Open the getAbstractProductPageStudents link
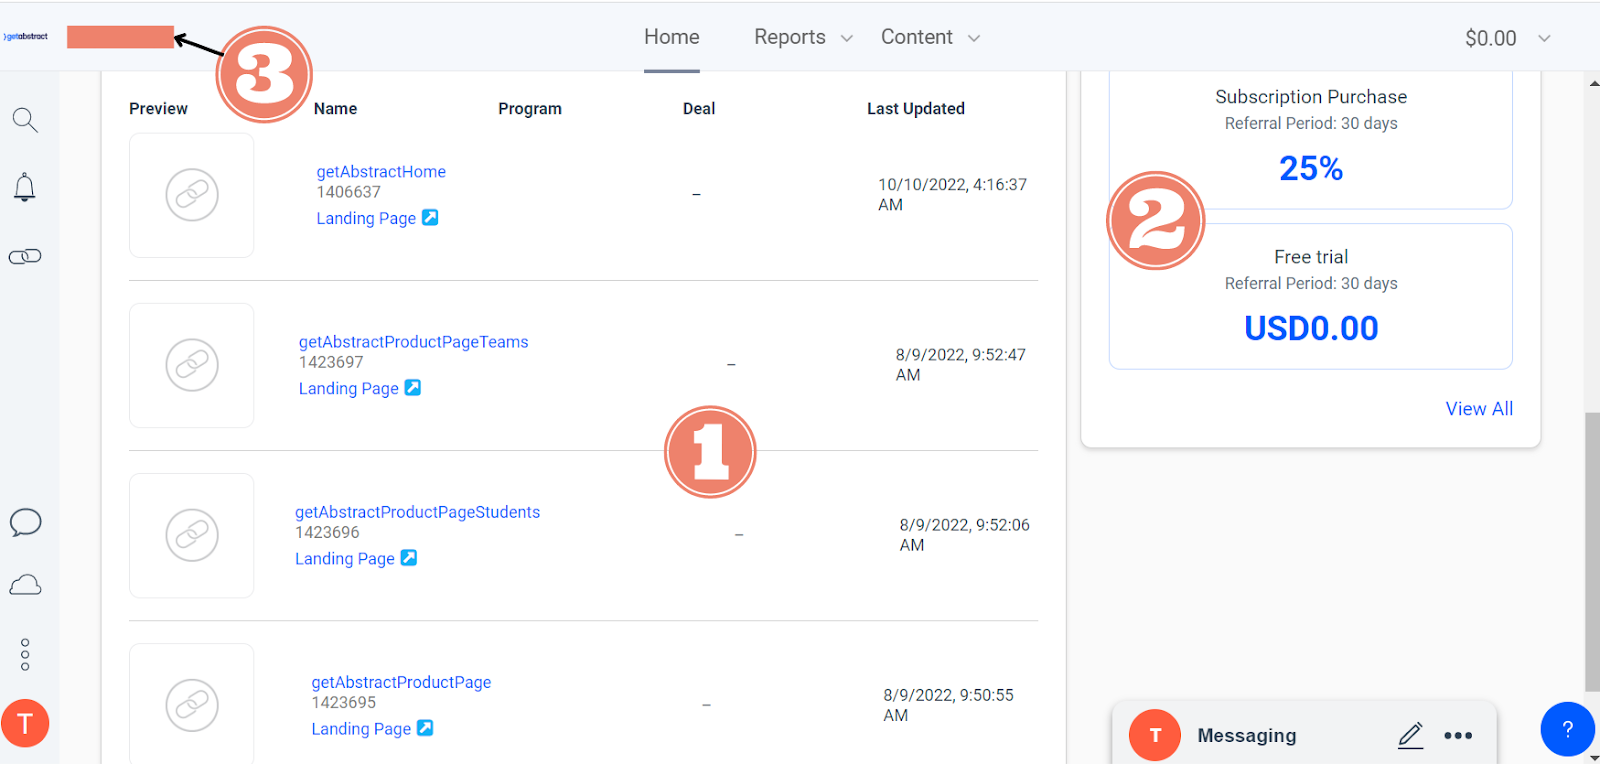 [418, 512]
